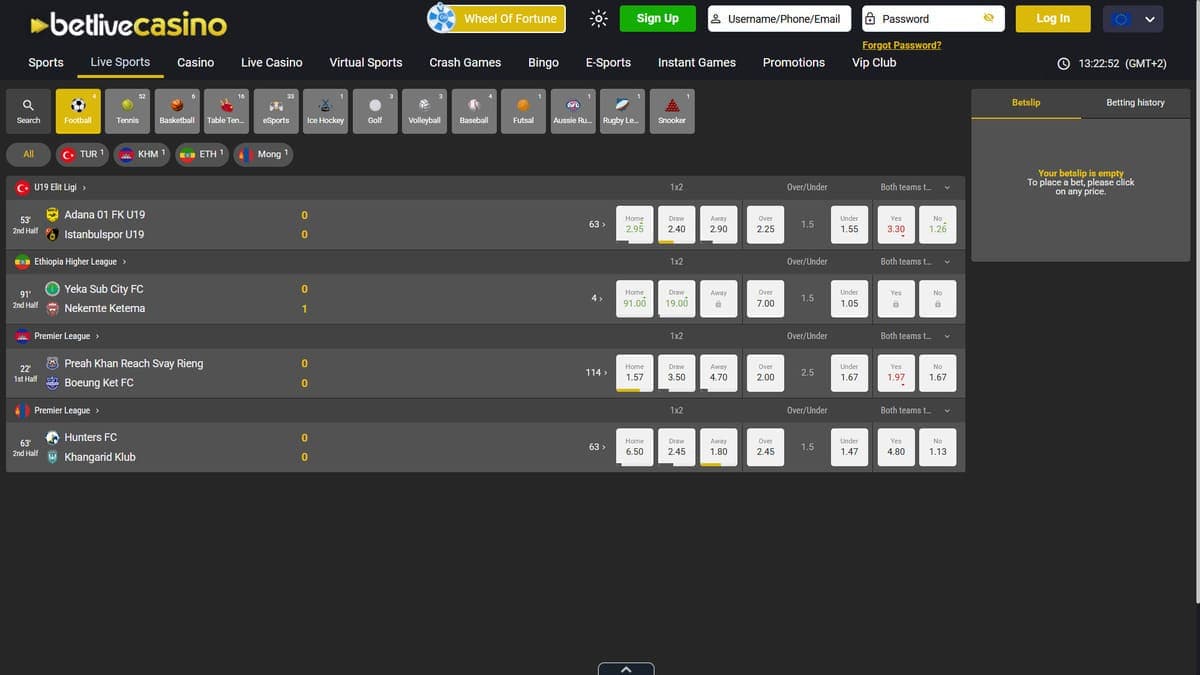The height and width of the screenshot is (675, 1200).
Task: Select the Aussie Rules sport icon
Action: click(573, 111)
